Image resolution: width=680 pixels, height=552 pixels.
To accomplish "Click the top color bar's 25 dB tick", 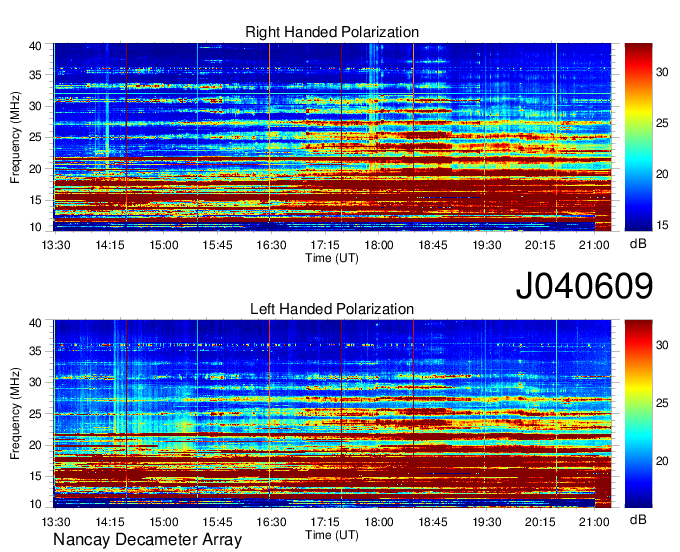I will (x=662, y=124).
